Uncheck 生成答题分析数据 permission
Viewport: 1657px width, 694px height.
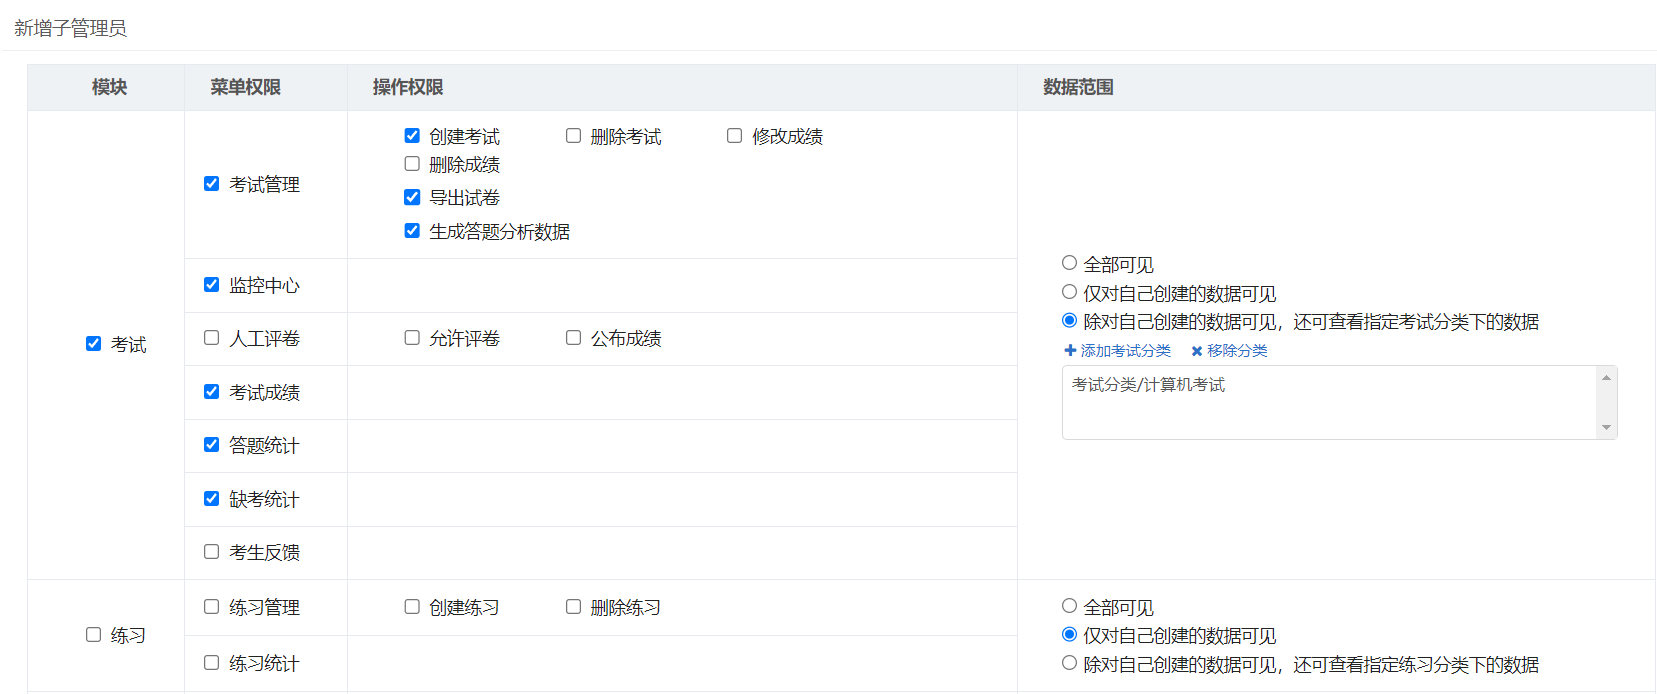pyautogui.click(x=412, y=231)
